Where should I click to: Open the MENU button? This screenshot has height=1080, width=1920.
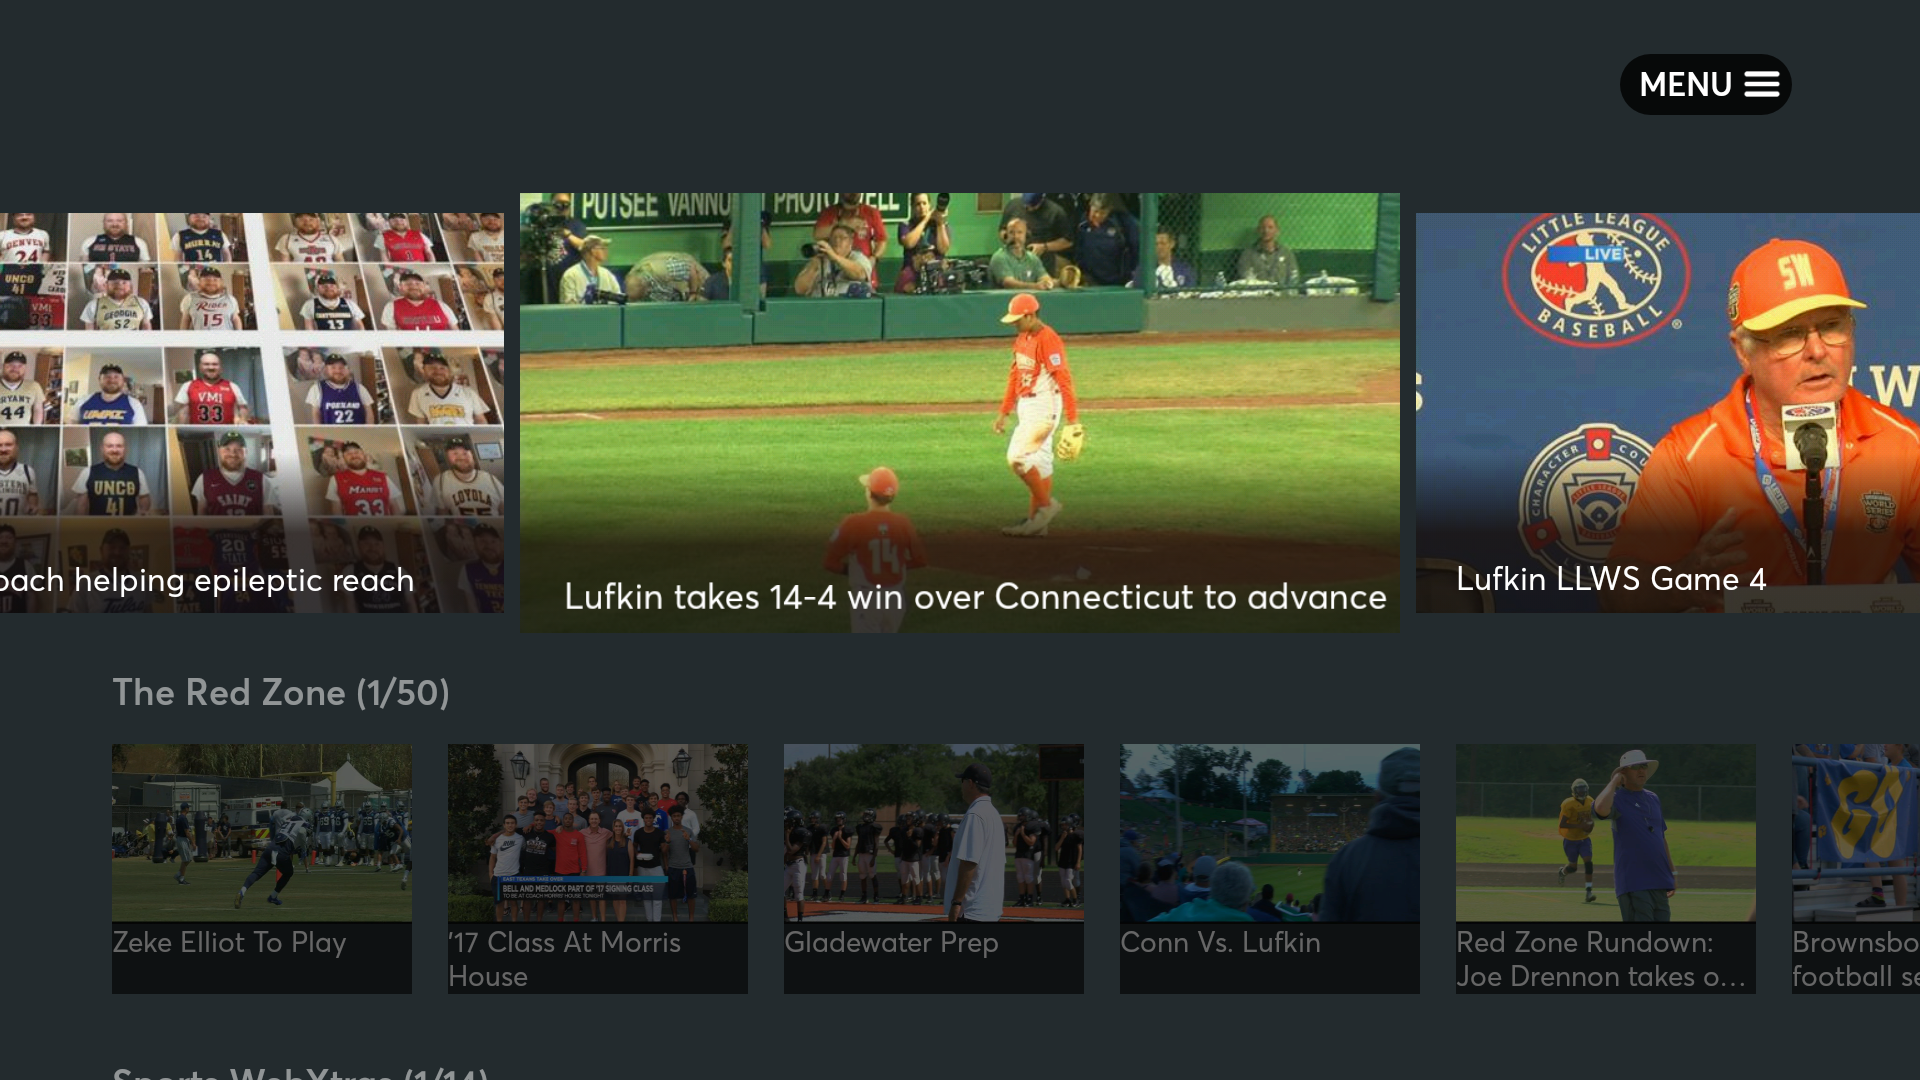1703,84
